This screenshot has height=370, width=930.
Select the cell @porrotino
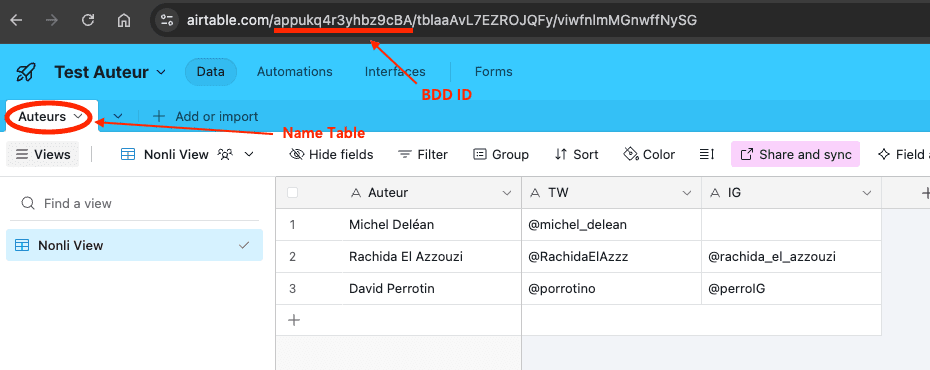611,289
